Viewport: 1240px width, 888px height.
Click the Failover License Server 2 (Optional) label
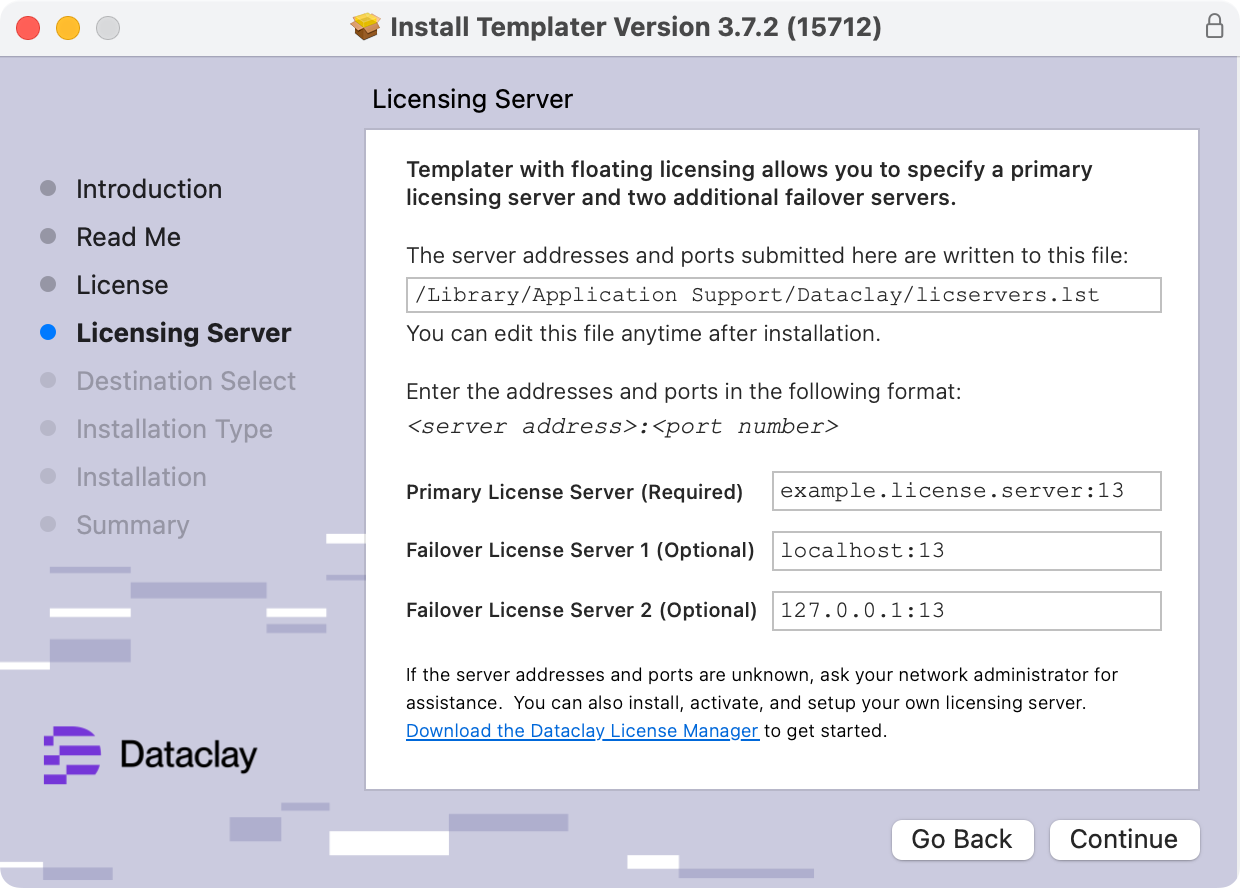pyautogui.click(x=581, y=611)
